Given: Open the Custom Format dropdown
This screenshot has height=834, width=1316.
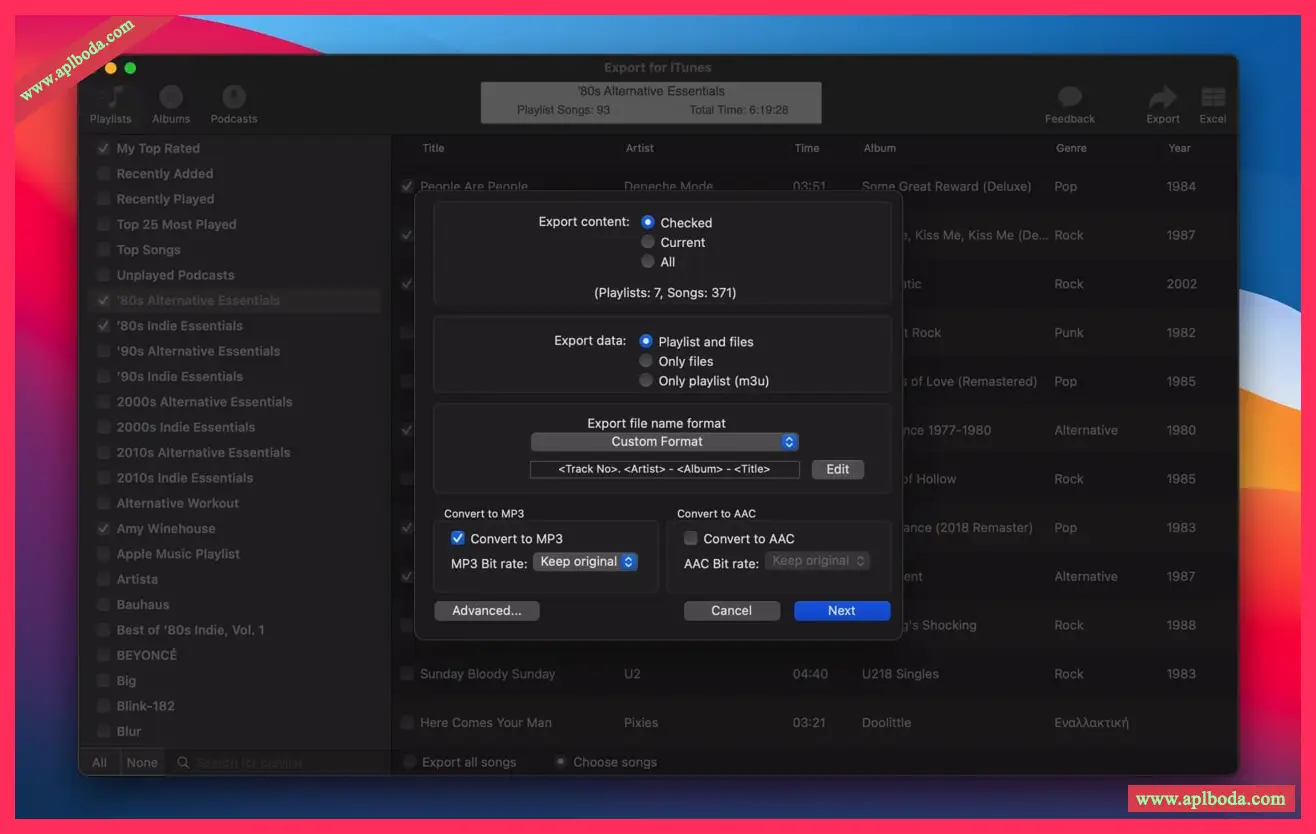Looking at the screenshot, I should (664, 442).
